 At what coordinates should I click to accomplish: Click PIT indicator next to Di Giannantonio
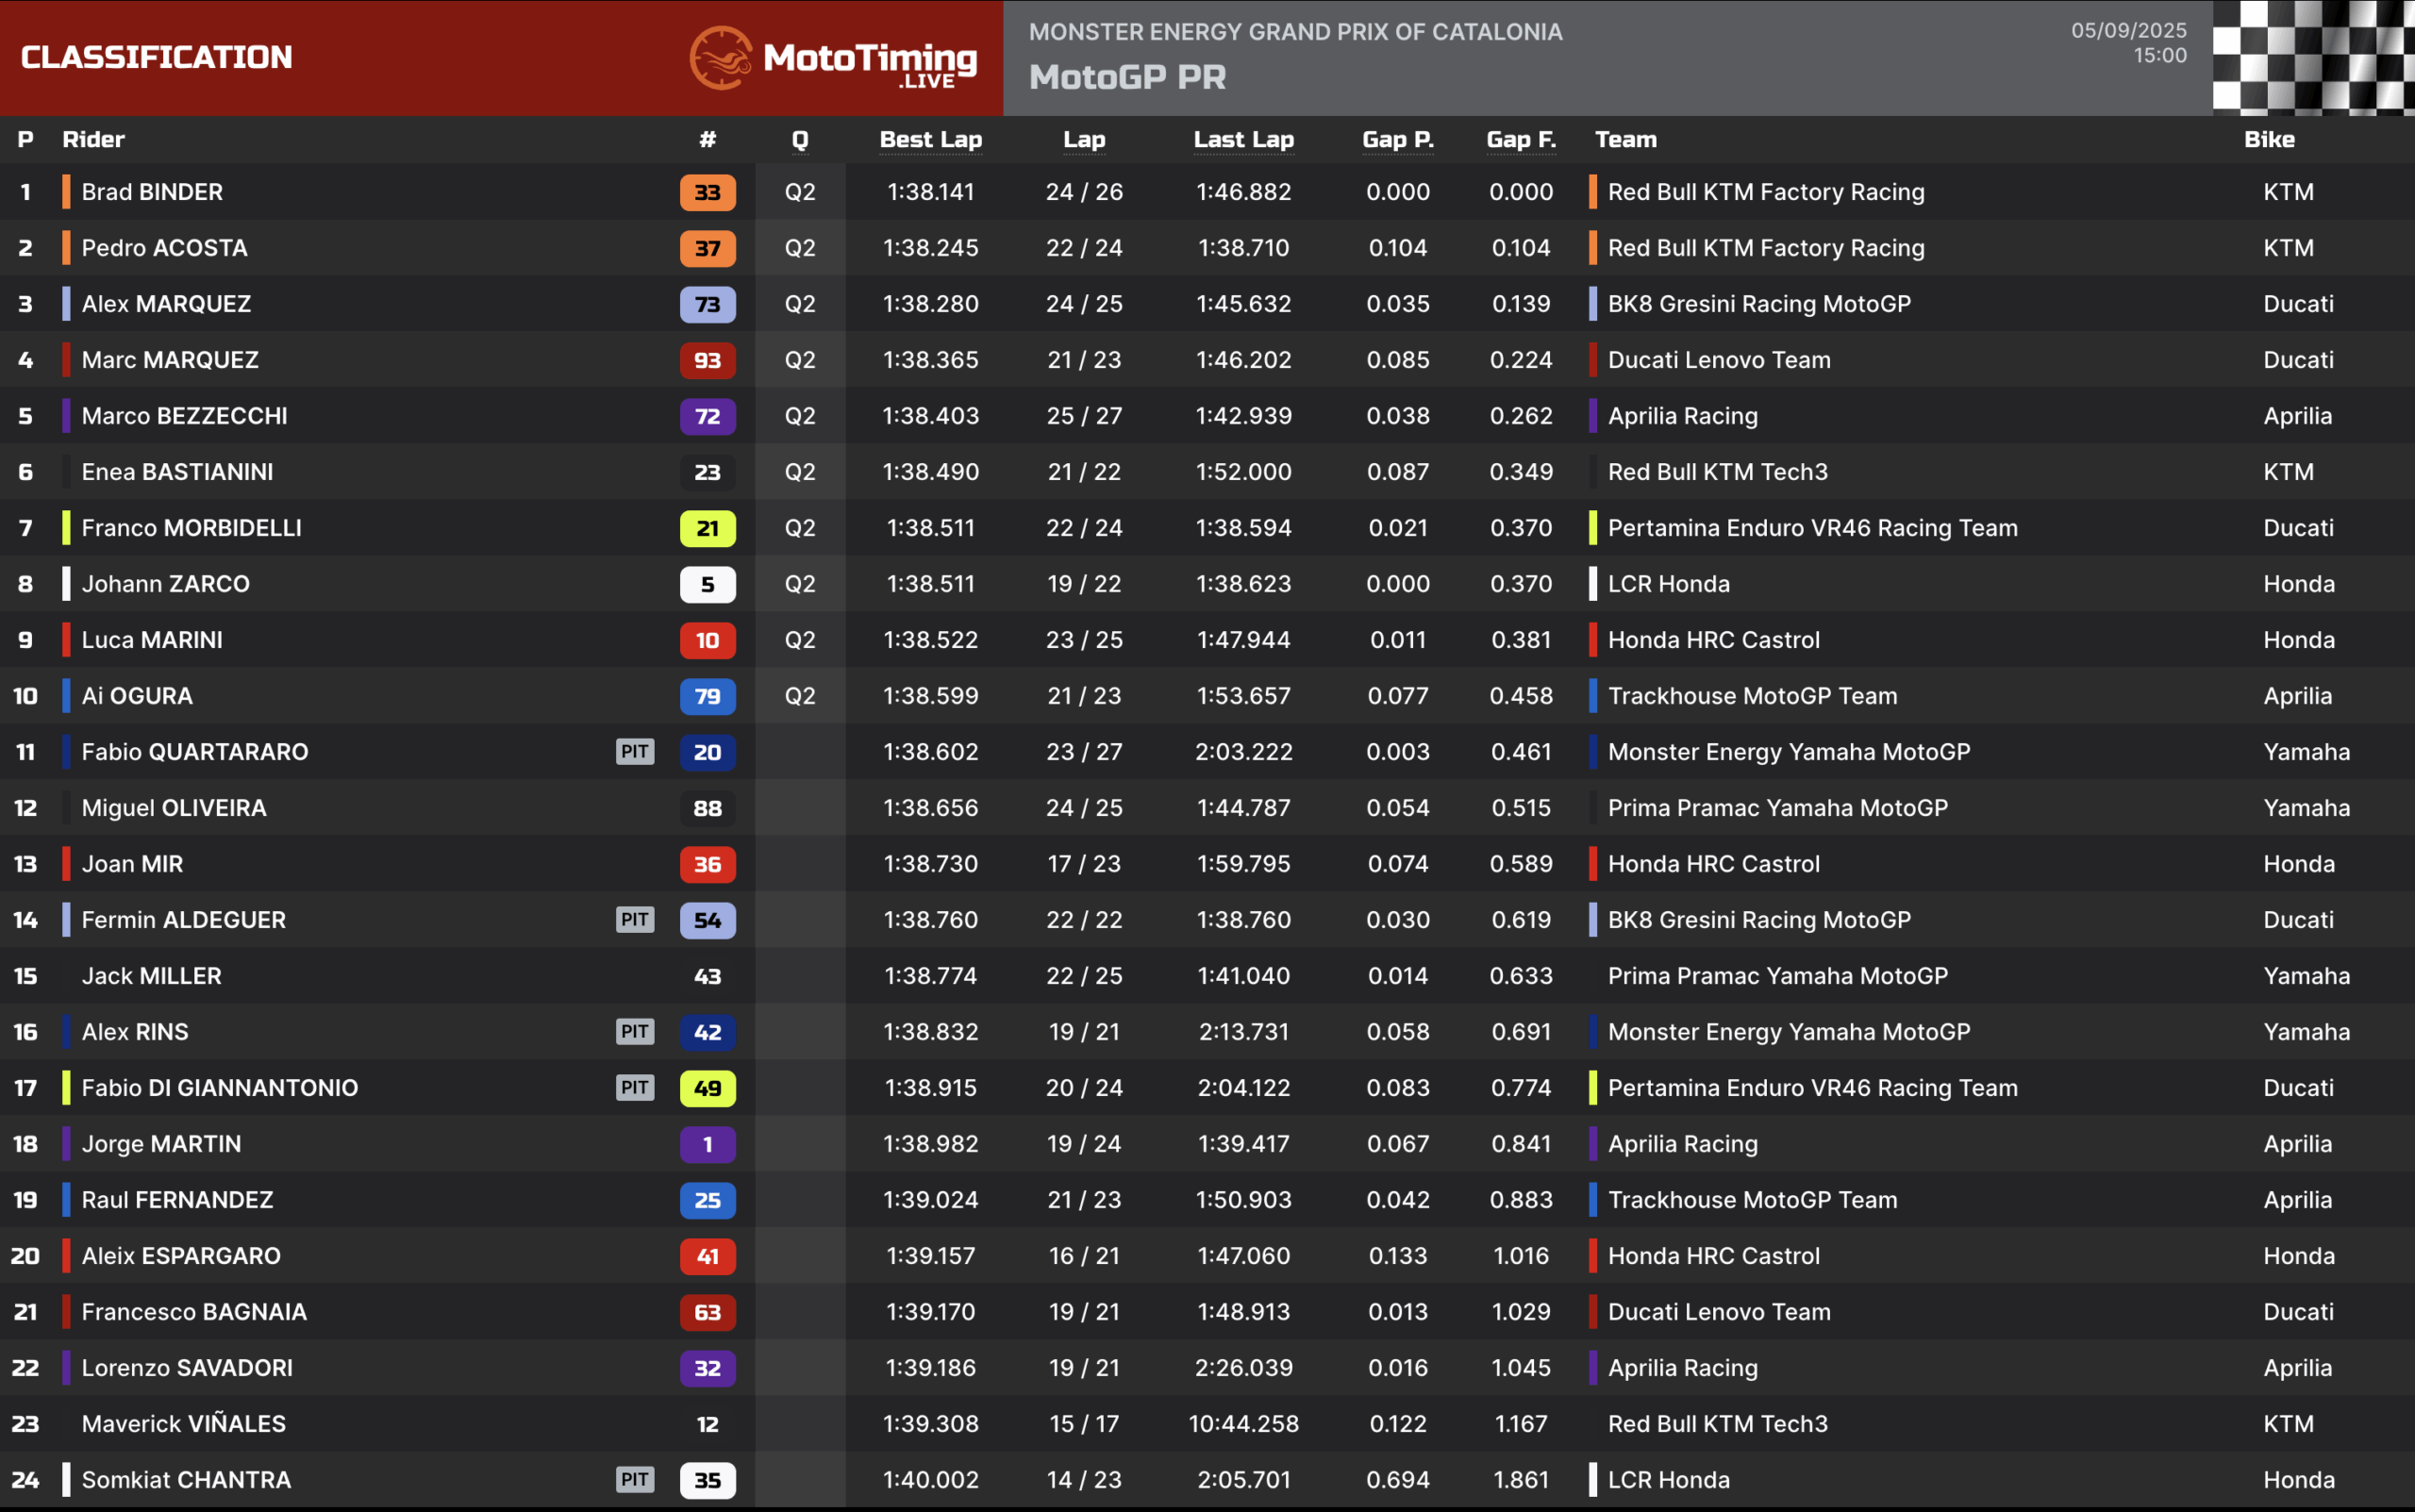point(635,1087)
